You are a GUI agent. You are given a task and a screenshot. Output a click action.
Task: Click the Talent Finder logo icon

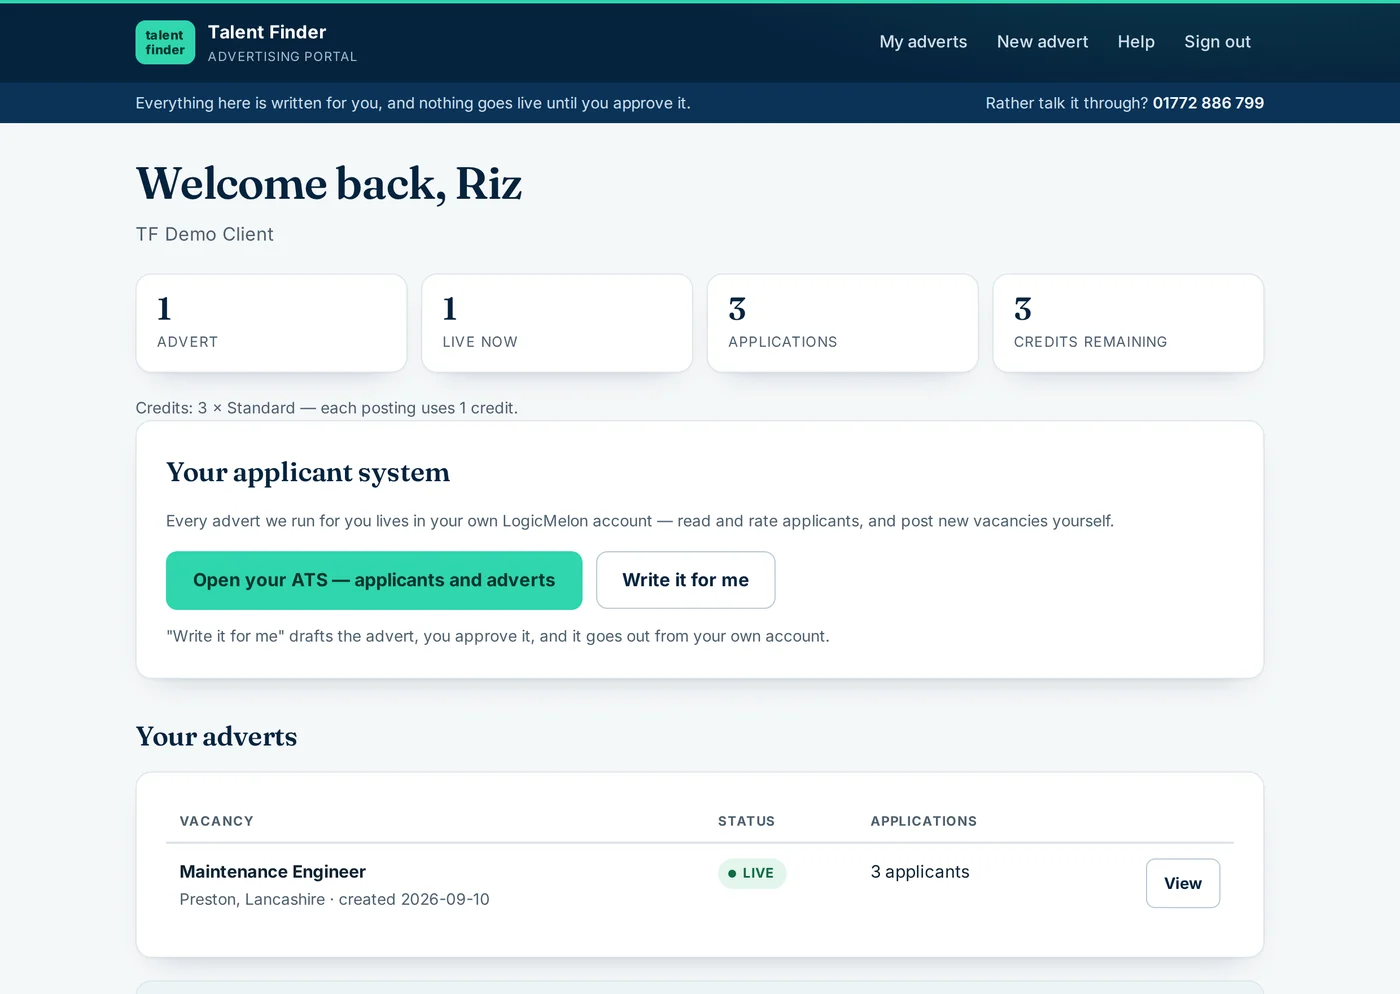165,42
